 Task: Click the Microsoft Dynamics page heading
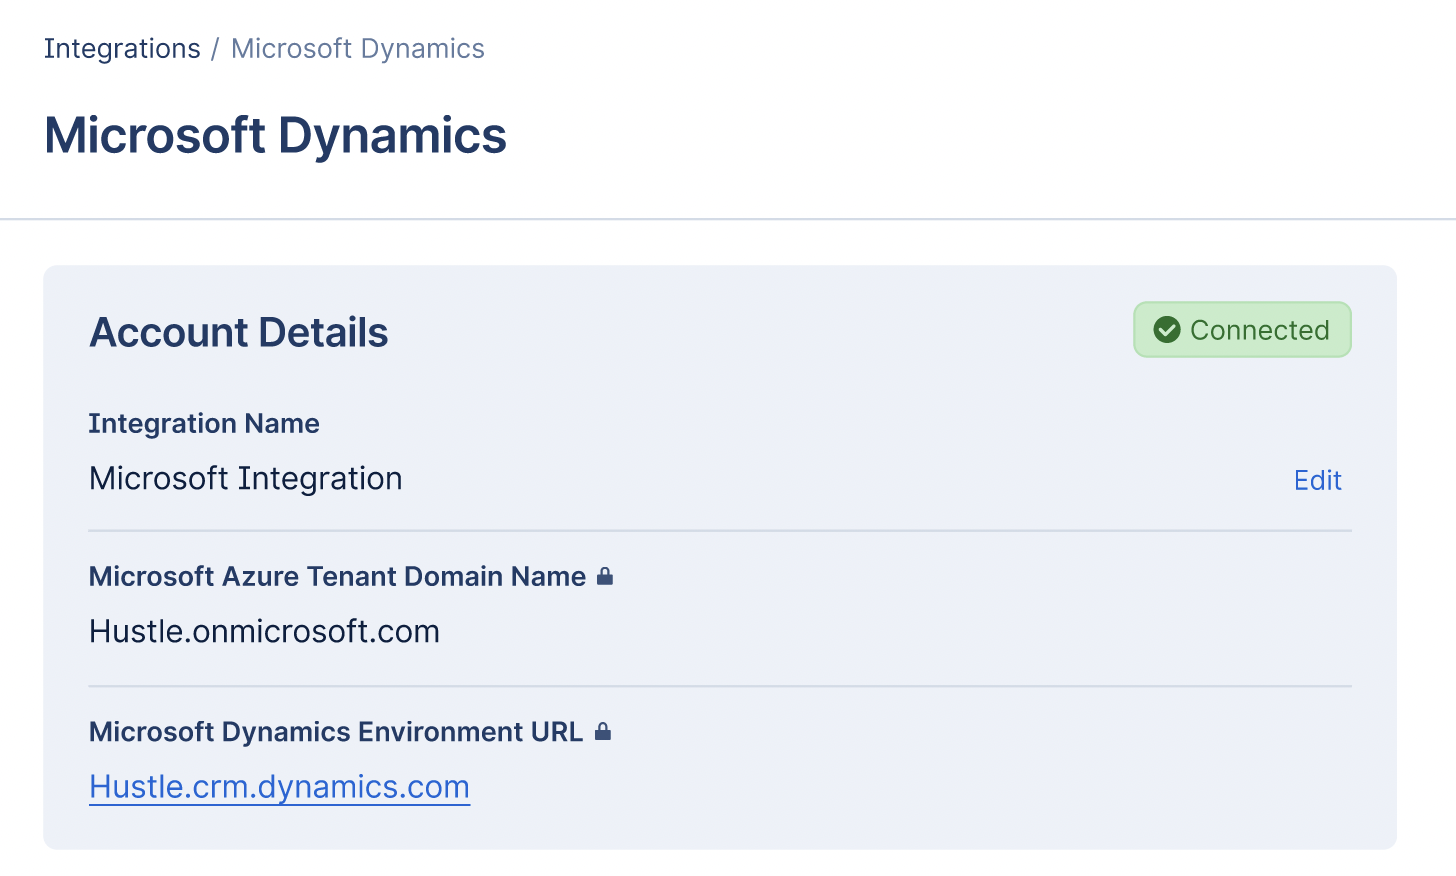pos(276,135)
